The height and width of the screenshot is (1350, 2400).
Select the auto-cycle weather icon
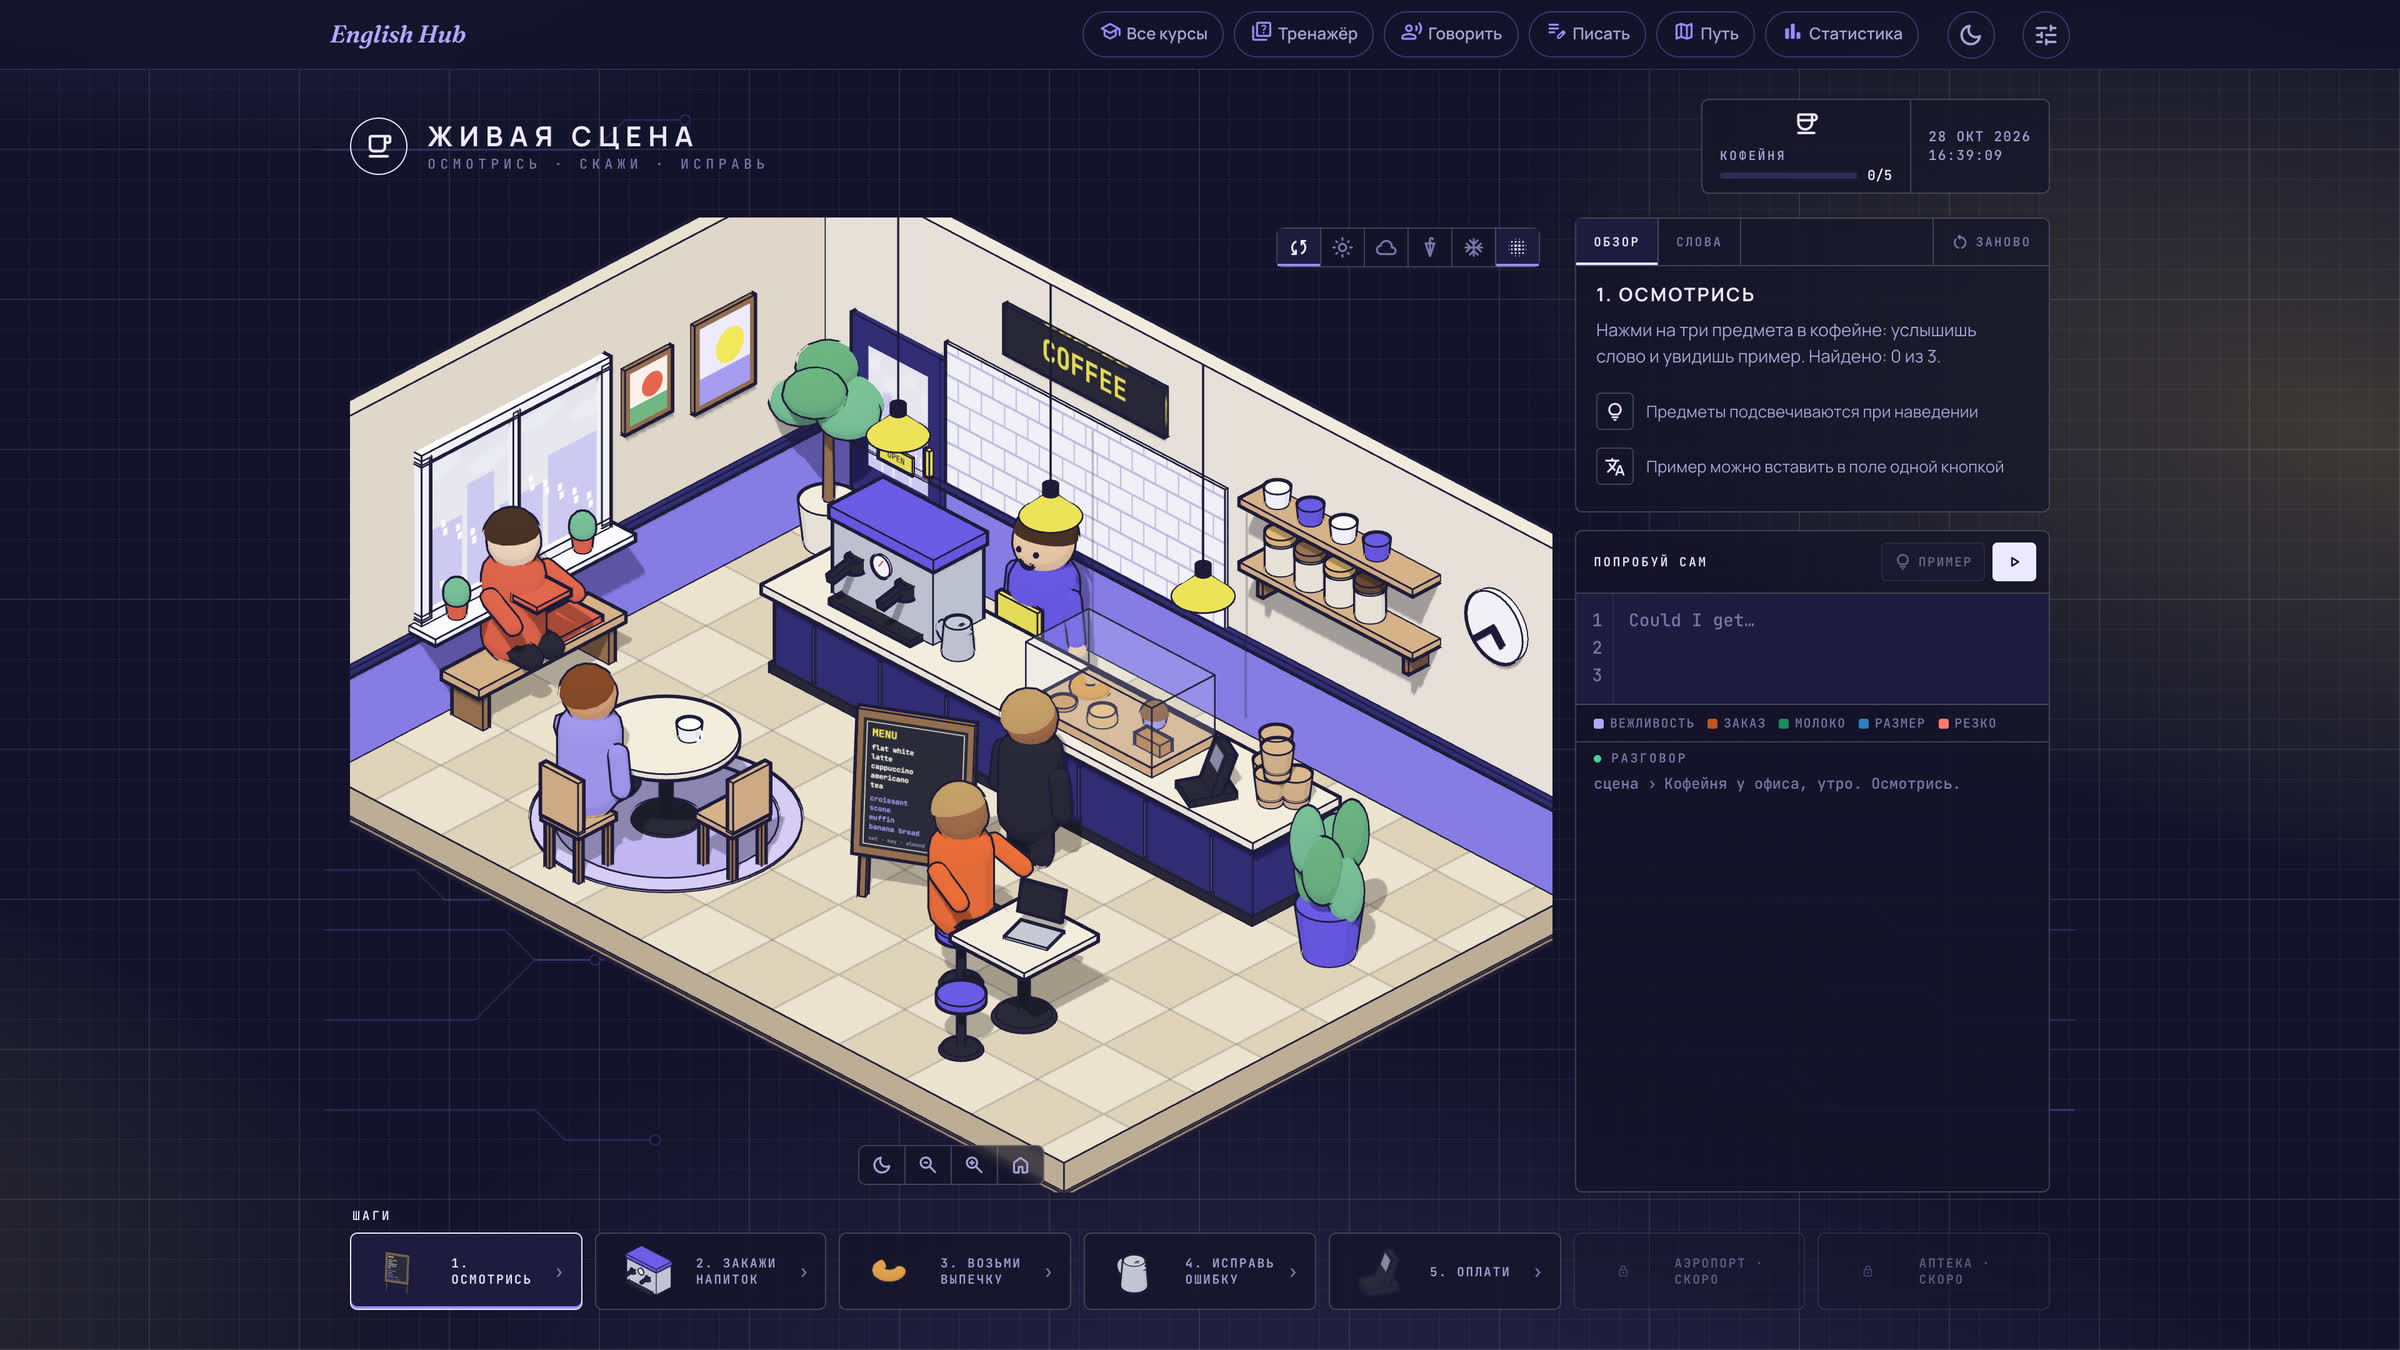(x=1298, y=247)
